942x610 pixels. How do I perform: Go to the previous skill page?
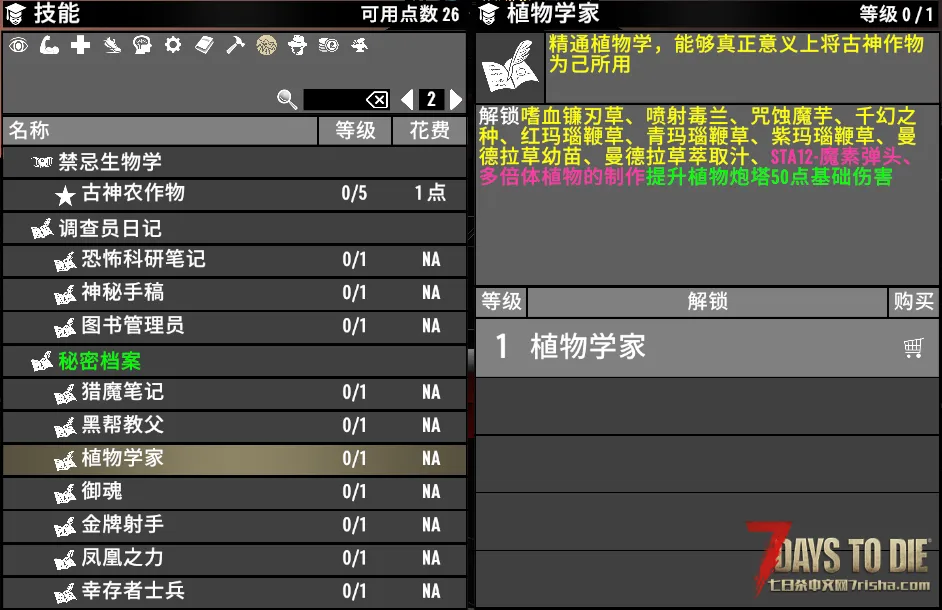[407, 99]
